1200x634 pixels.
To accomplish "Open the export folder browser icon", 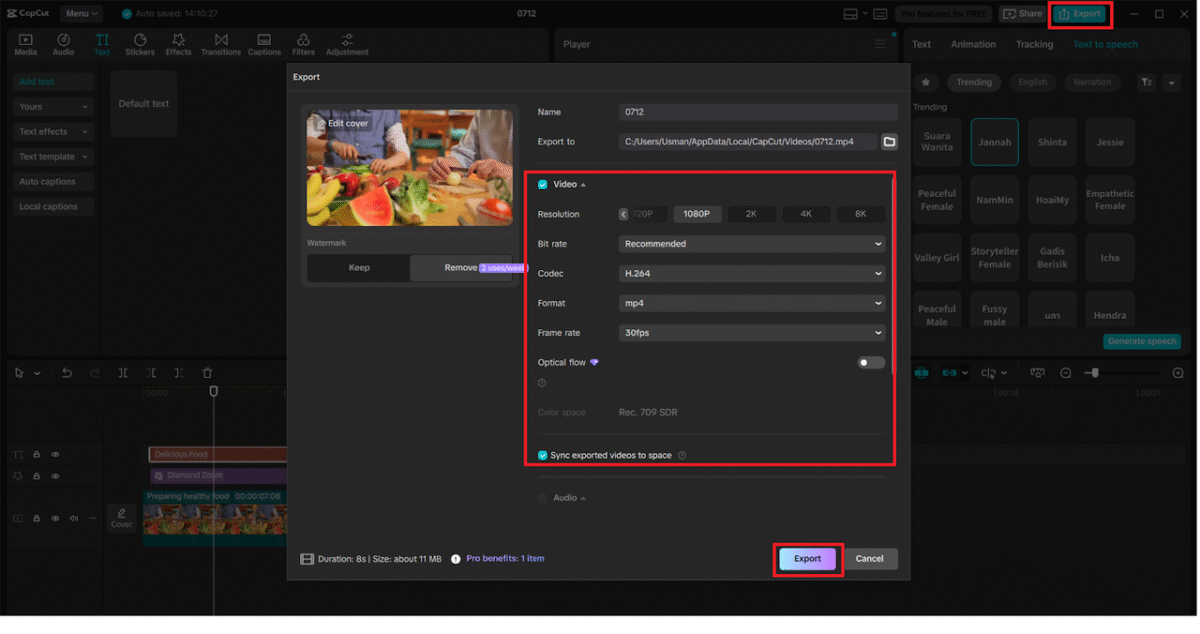I will tap(888, 142).
